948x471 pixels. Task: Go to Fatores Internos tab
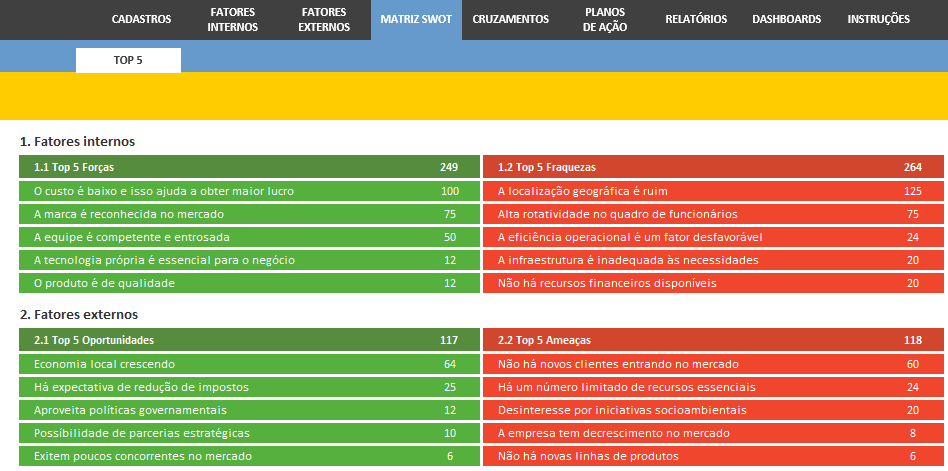(x=232, y=20)
